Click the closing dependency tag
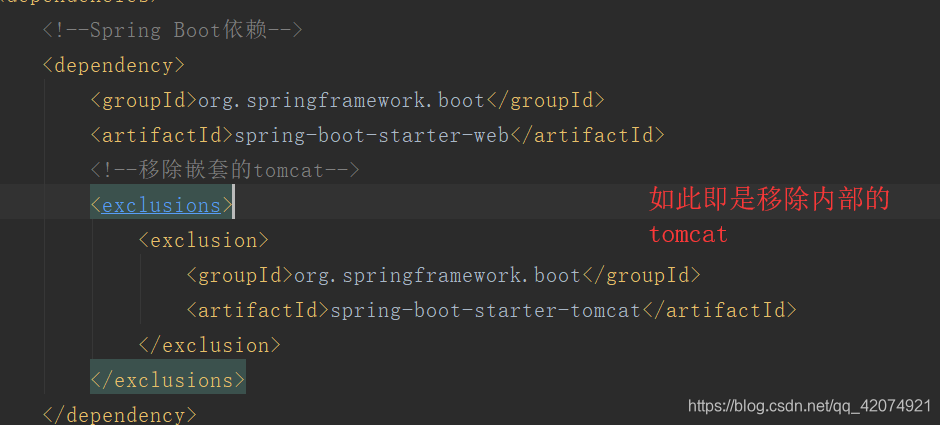 pyautogui.click(x=120, y=415)
